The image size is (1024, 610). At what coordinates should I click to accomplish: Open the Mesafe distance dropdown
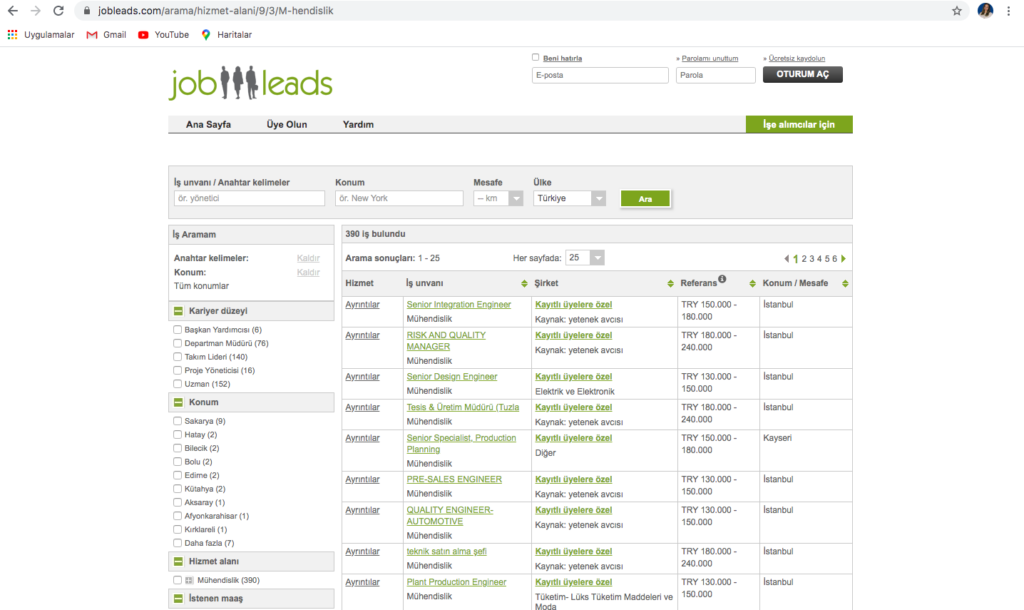pos(498,198)
